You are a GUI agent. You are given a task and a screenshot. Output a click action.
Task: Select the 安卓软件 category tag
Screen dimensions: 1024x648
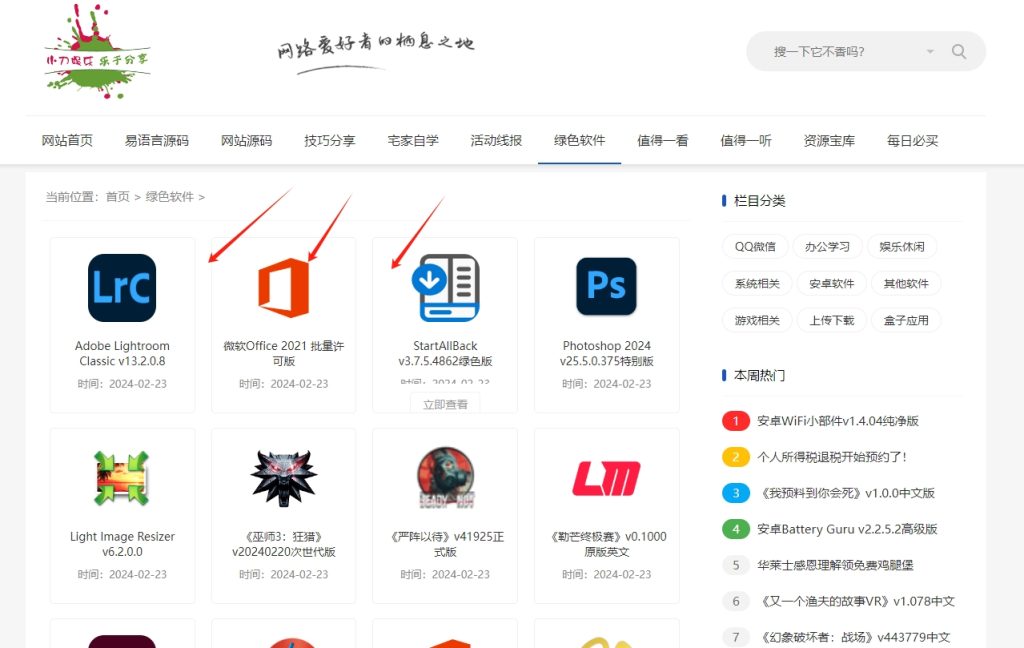831,284
